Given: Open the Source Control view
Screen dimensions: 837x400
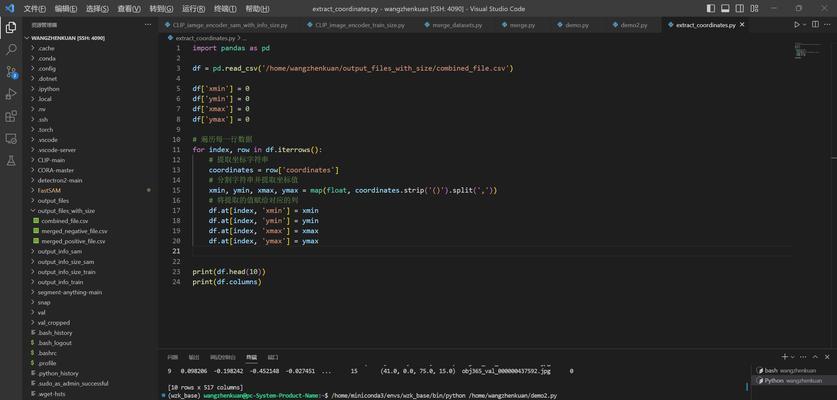Looking at the screenshot, I should pos(11,72).
